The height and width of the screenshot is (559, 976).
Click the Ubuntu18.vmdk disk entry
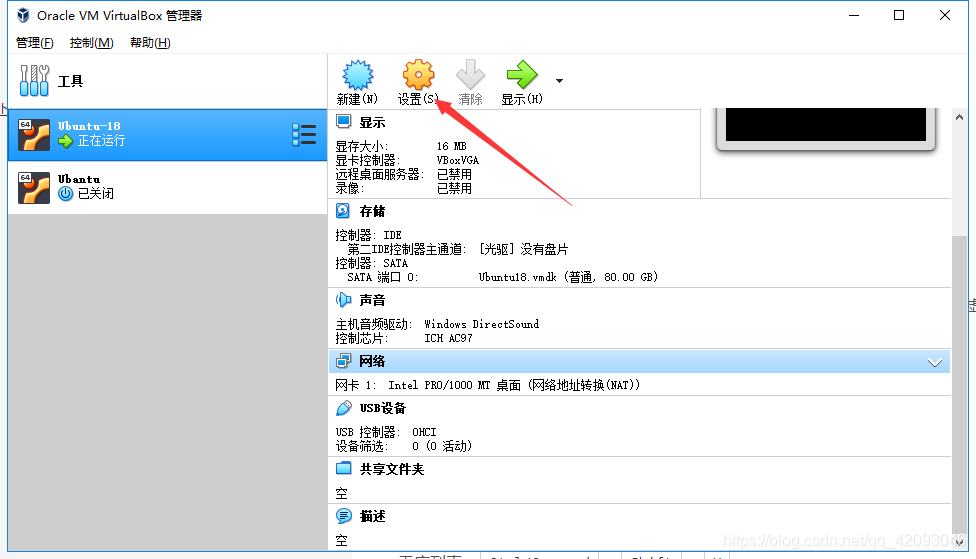click(568, 277)
